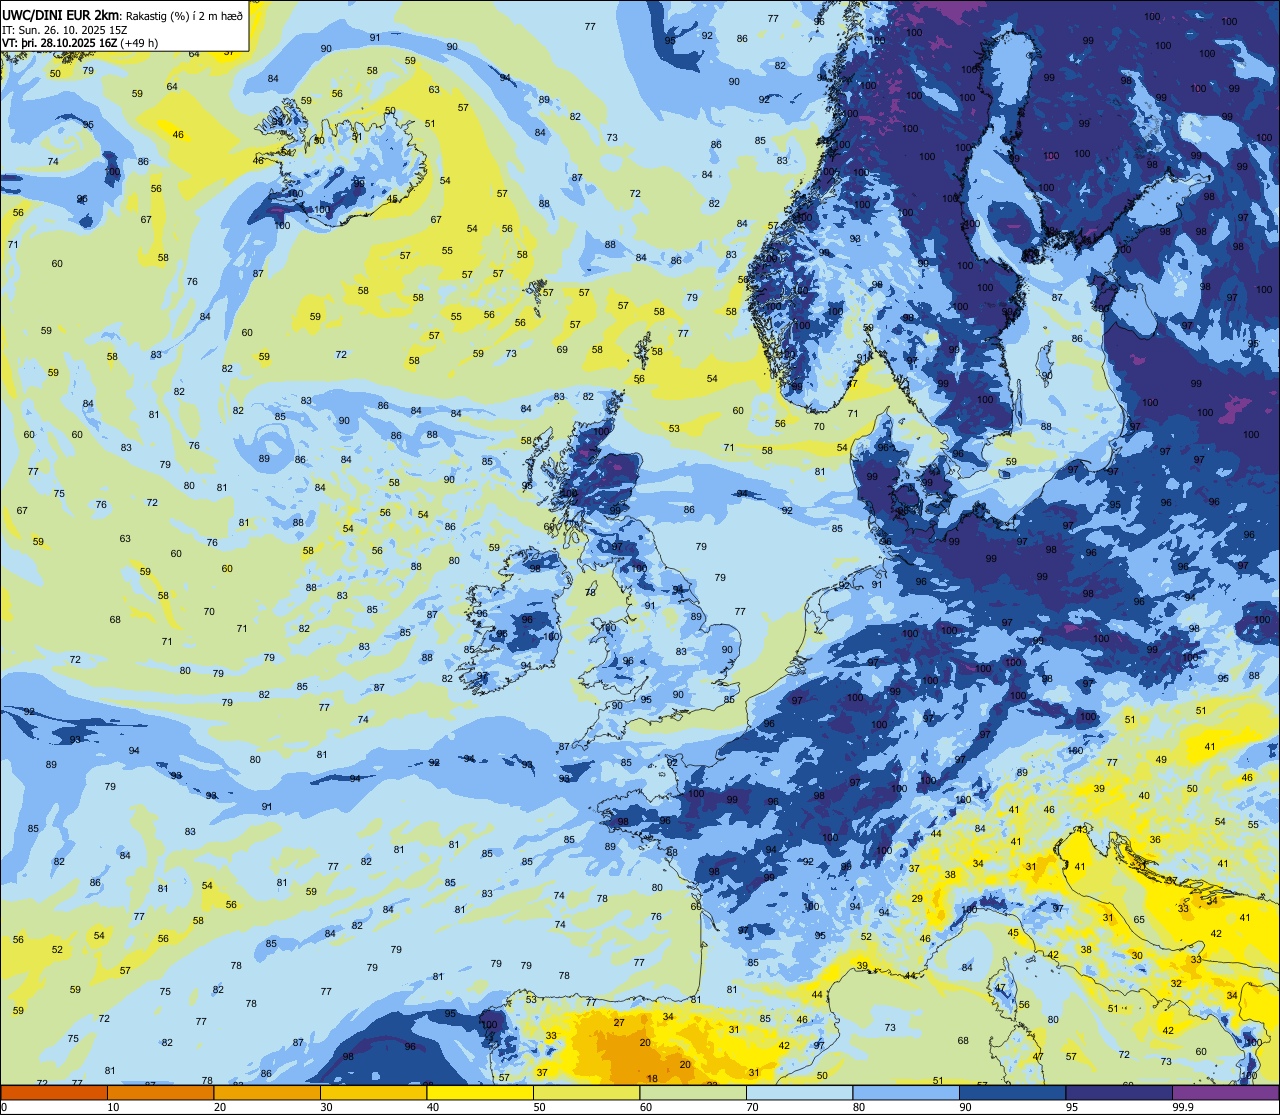1280x1115 pixels.
Task: Click the 95–99.9 navy legend segment
Action: [x=1119, y=1093]
